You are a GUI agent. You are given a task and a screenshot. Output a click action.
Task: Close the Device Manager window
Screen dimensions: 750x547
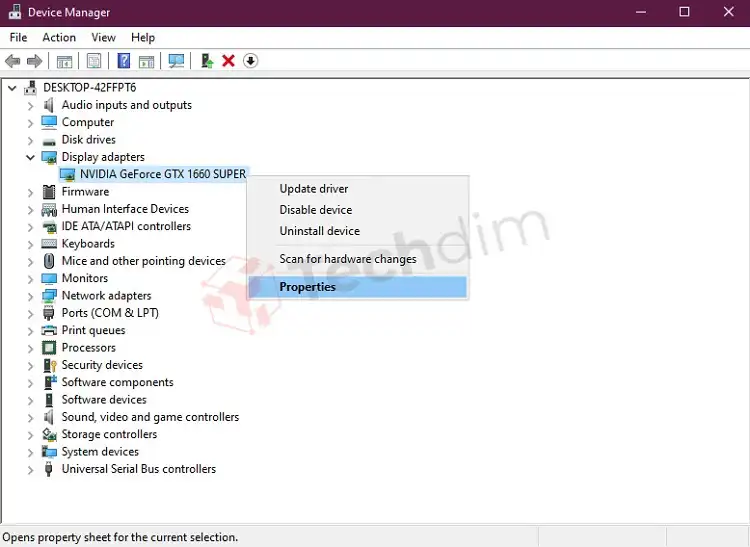(x=728, y=12)
